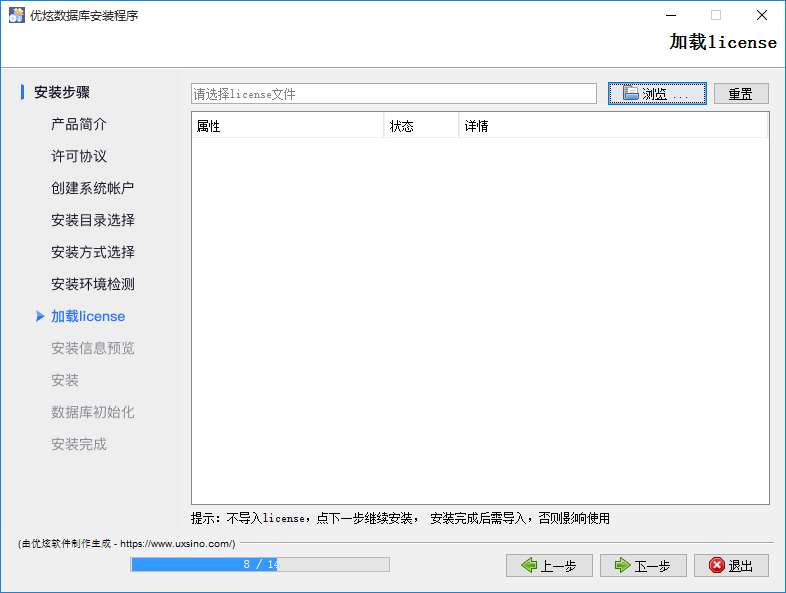Viewport: 786px width, 593px height.
Task: Click the 详情 column header
Action: click(x=612, y=126)
